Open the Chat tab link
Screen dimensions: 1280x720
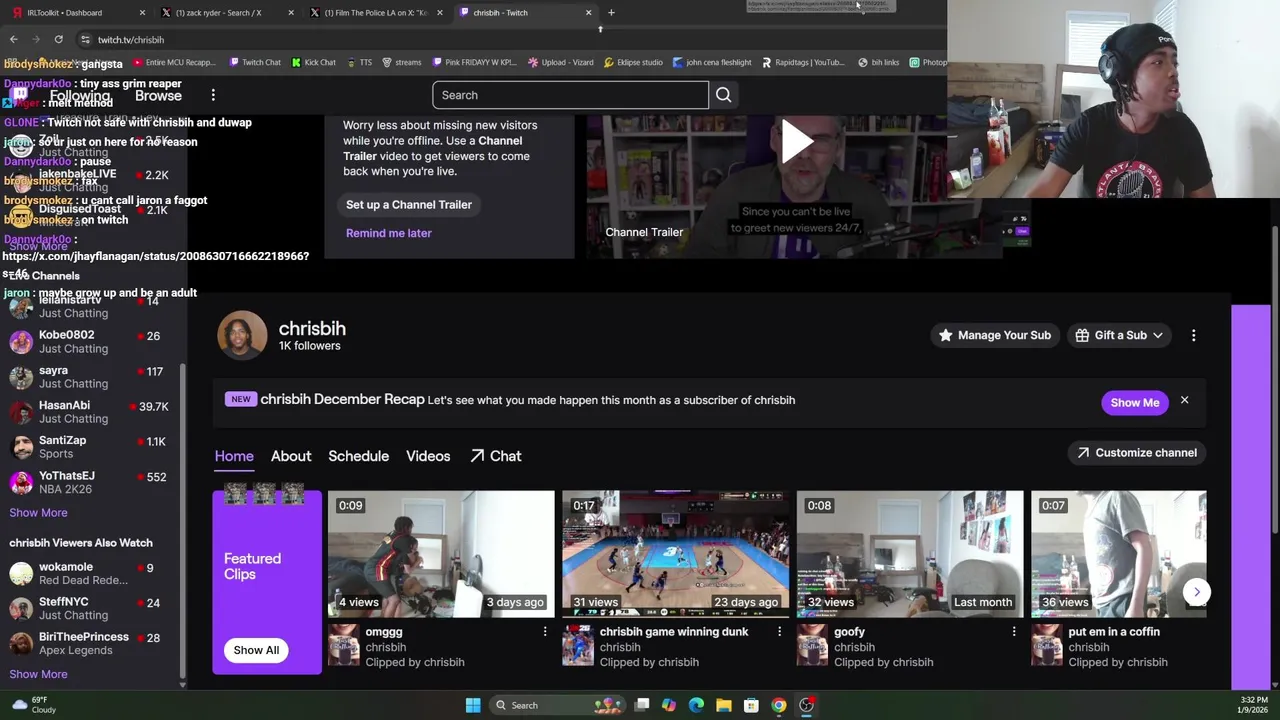pyautogui.click(x=496, y=456)
